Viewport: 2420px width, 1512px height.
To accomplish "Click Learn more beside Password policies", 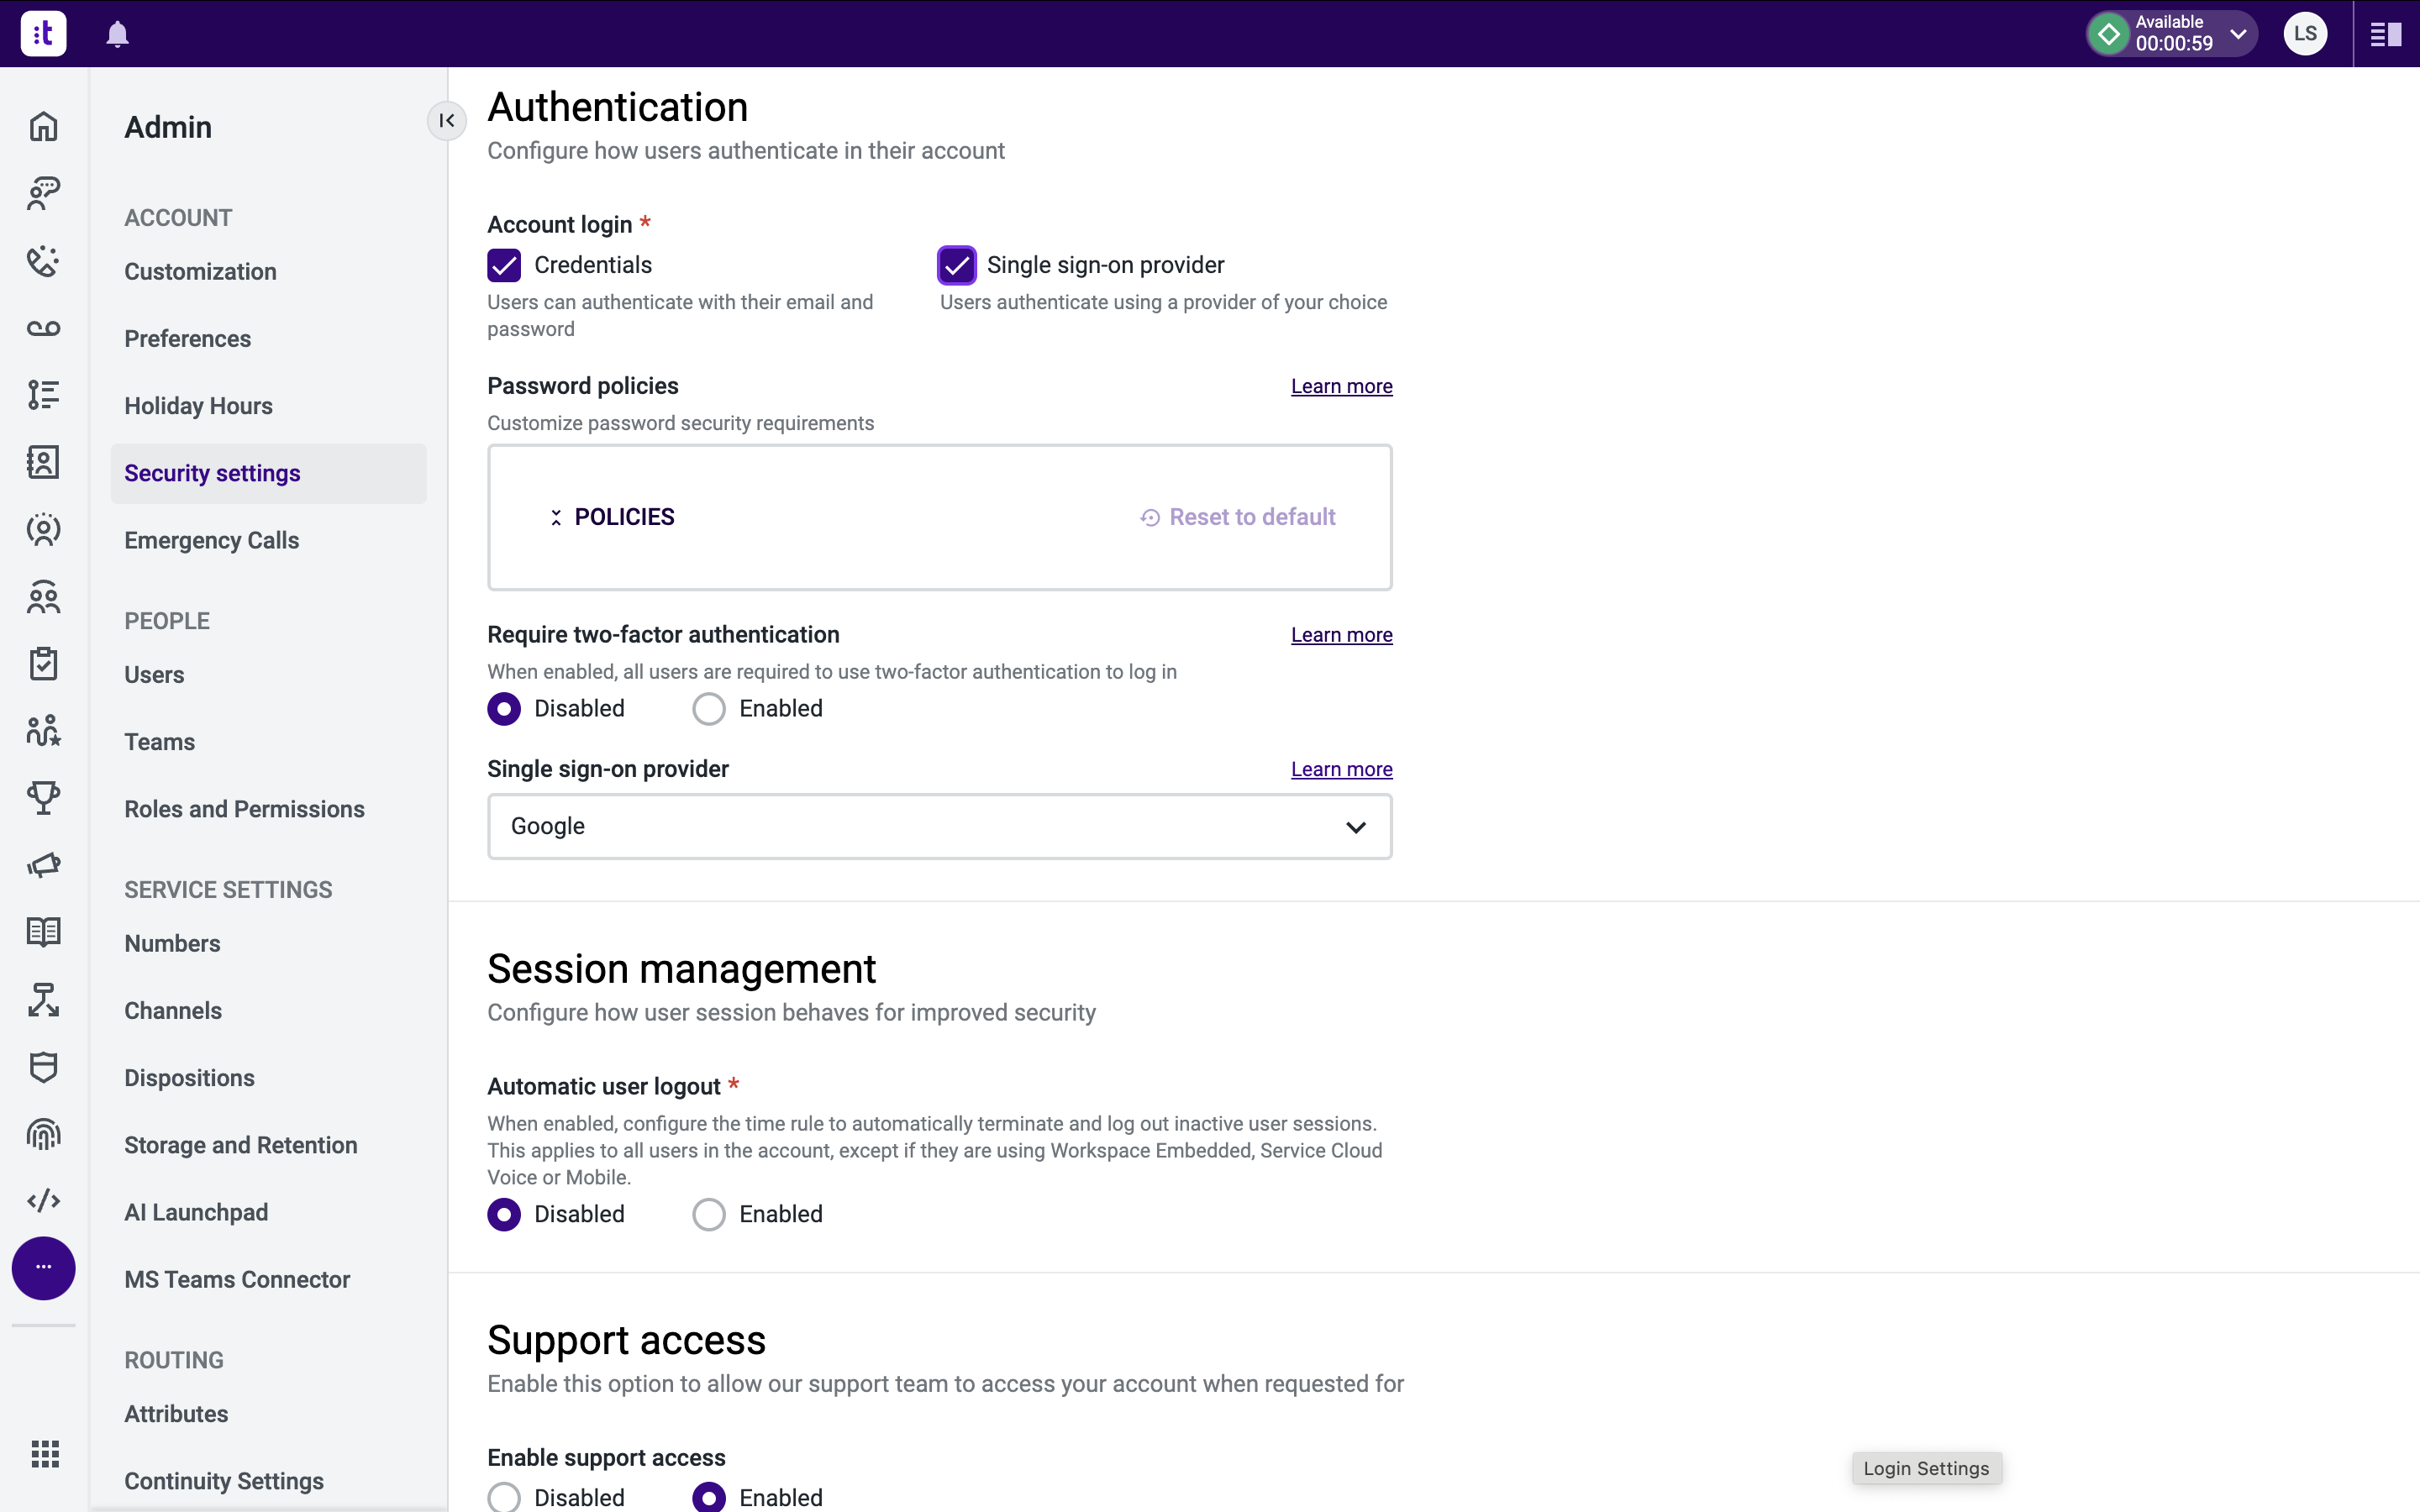I will click(x=1341, y=386).
